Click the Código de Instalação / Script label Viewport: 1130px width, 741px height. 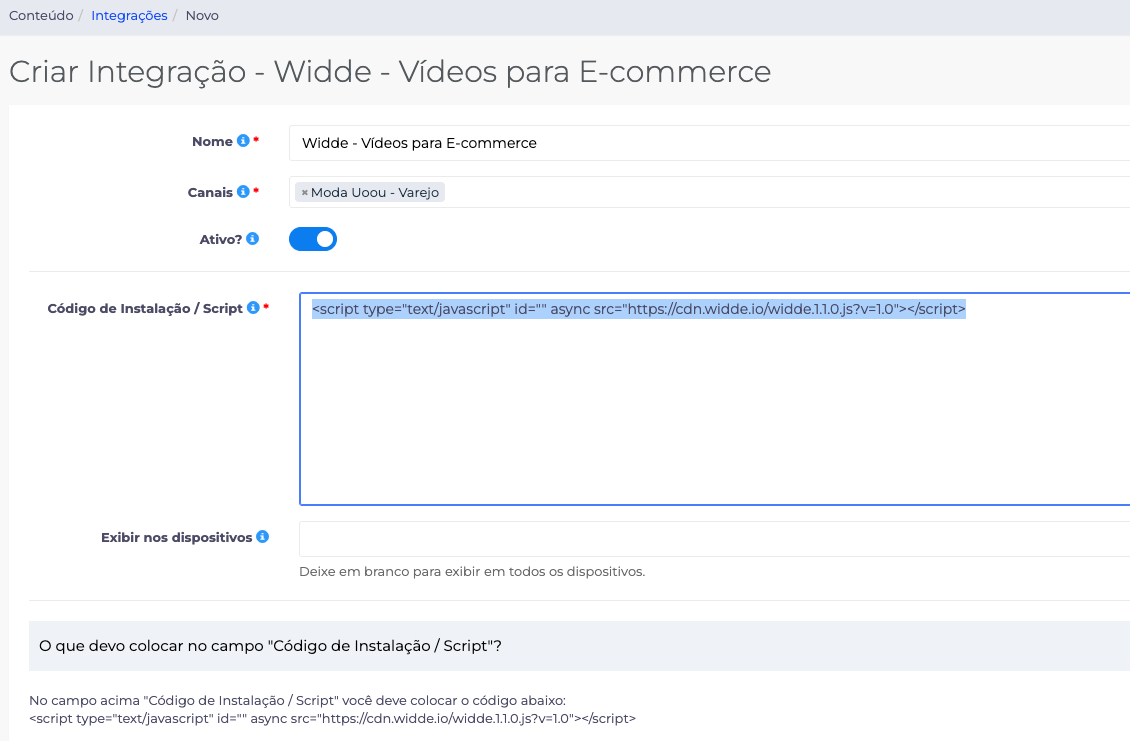pos(145,309)
